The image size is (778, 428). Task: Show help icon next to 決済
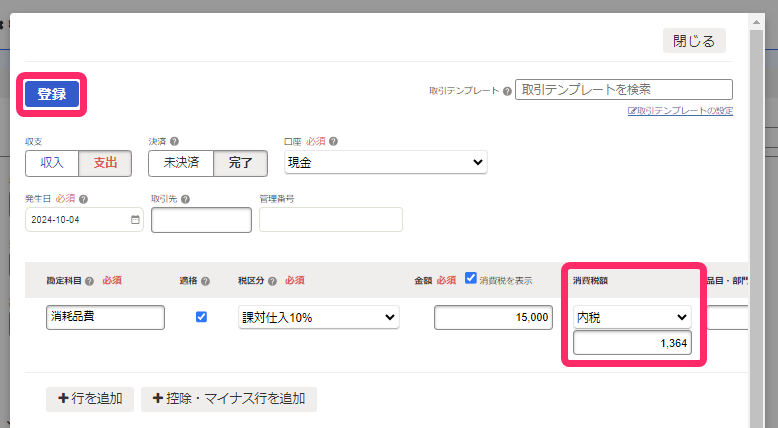pyautogui.click(x=174, y=141)
